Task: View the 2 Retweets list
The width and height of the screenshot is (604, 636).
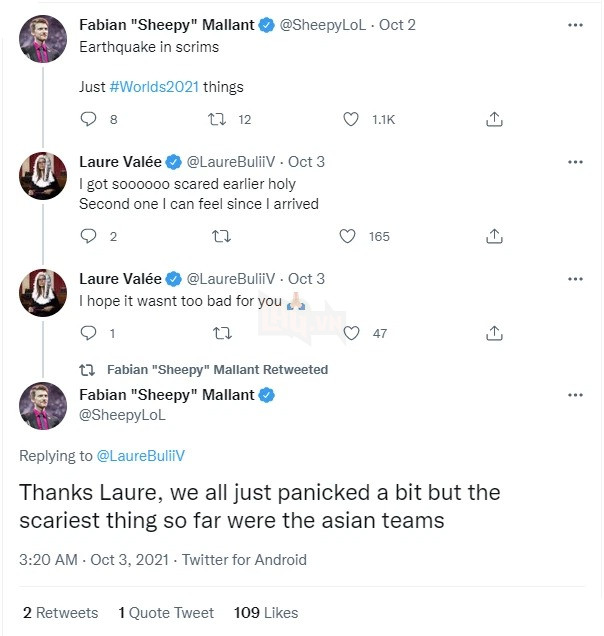Action: click(60, 612)
